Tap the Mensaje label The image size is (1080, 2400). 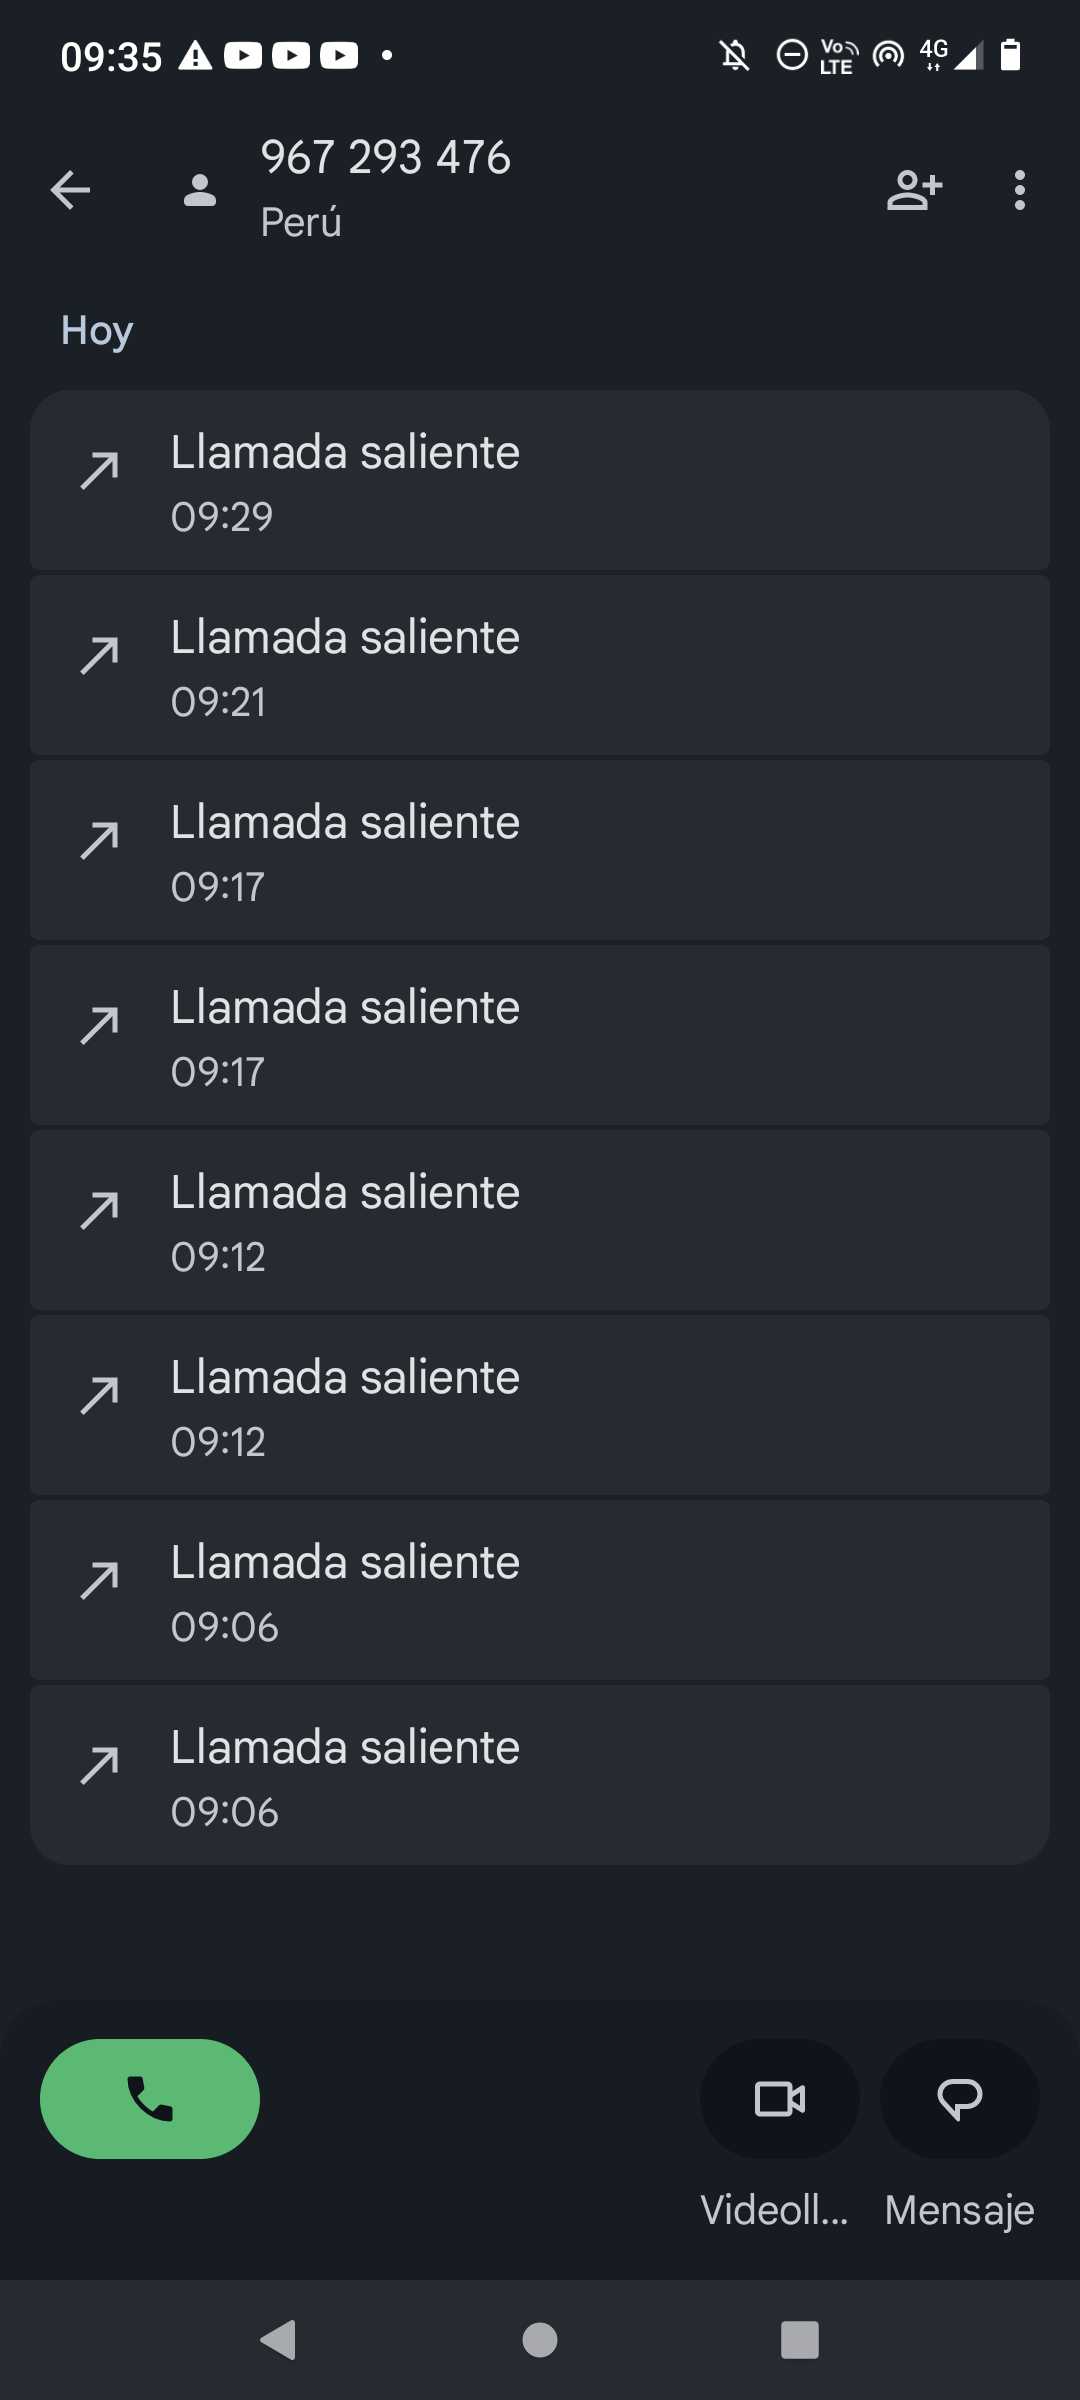[x=959, y=2210]
